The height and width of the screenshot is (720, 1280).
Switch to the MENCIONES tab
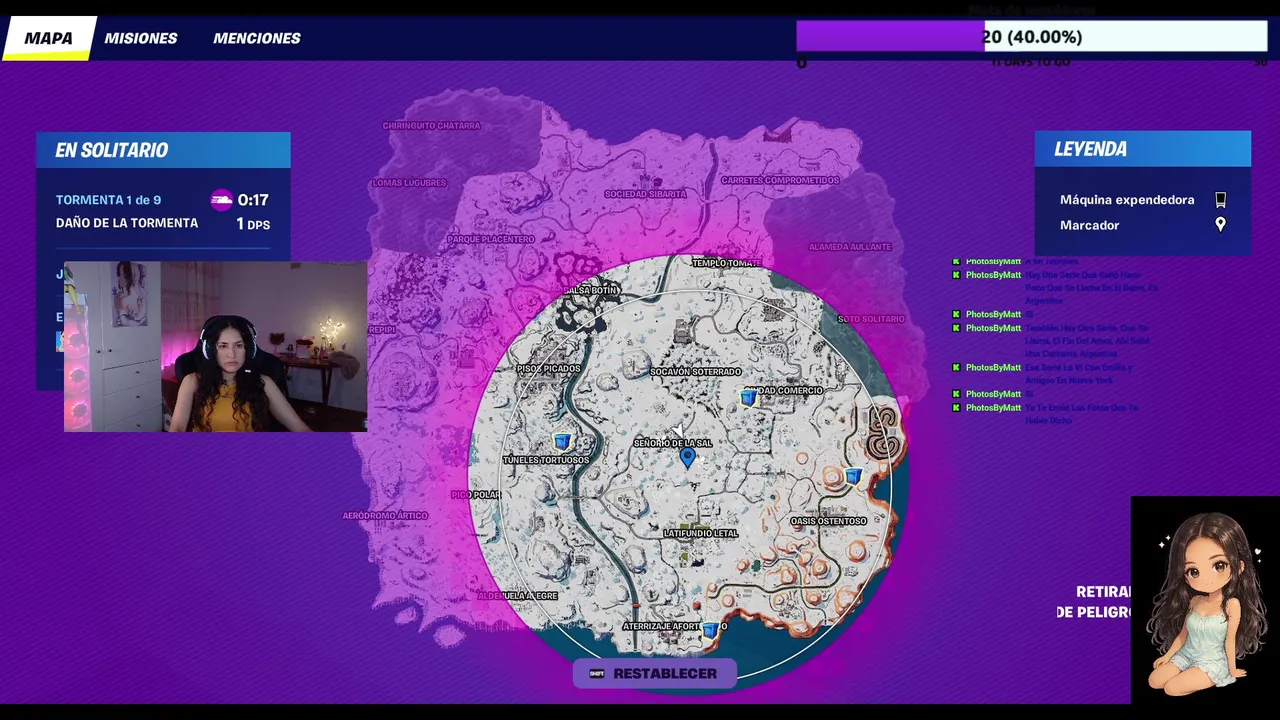click(x=257, y=38)
